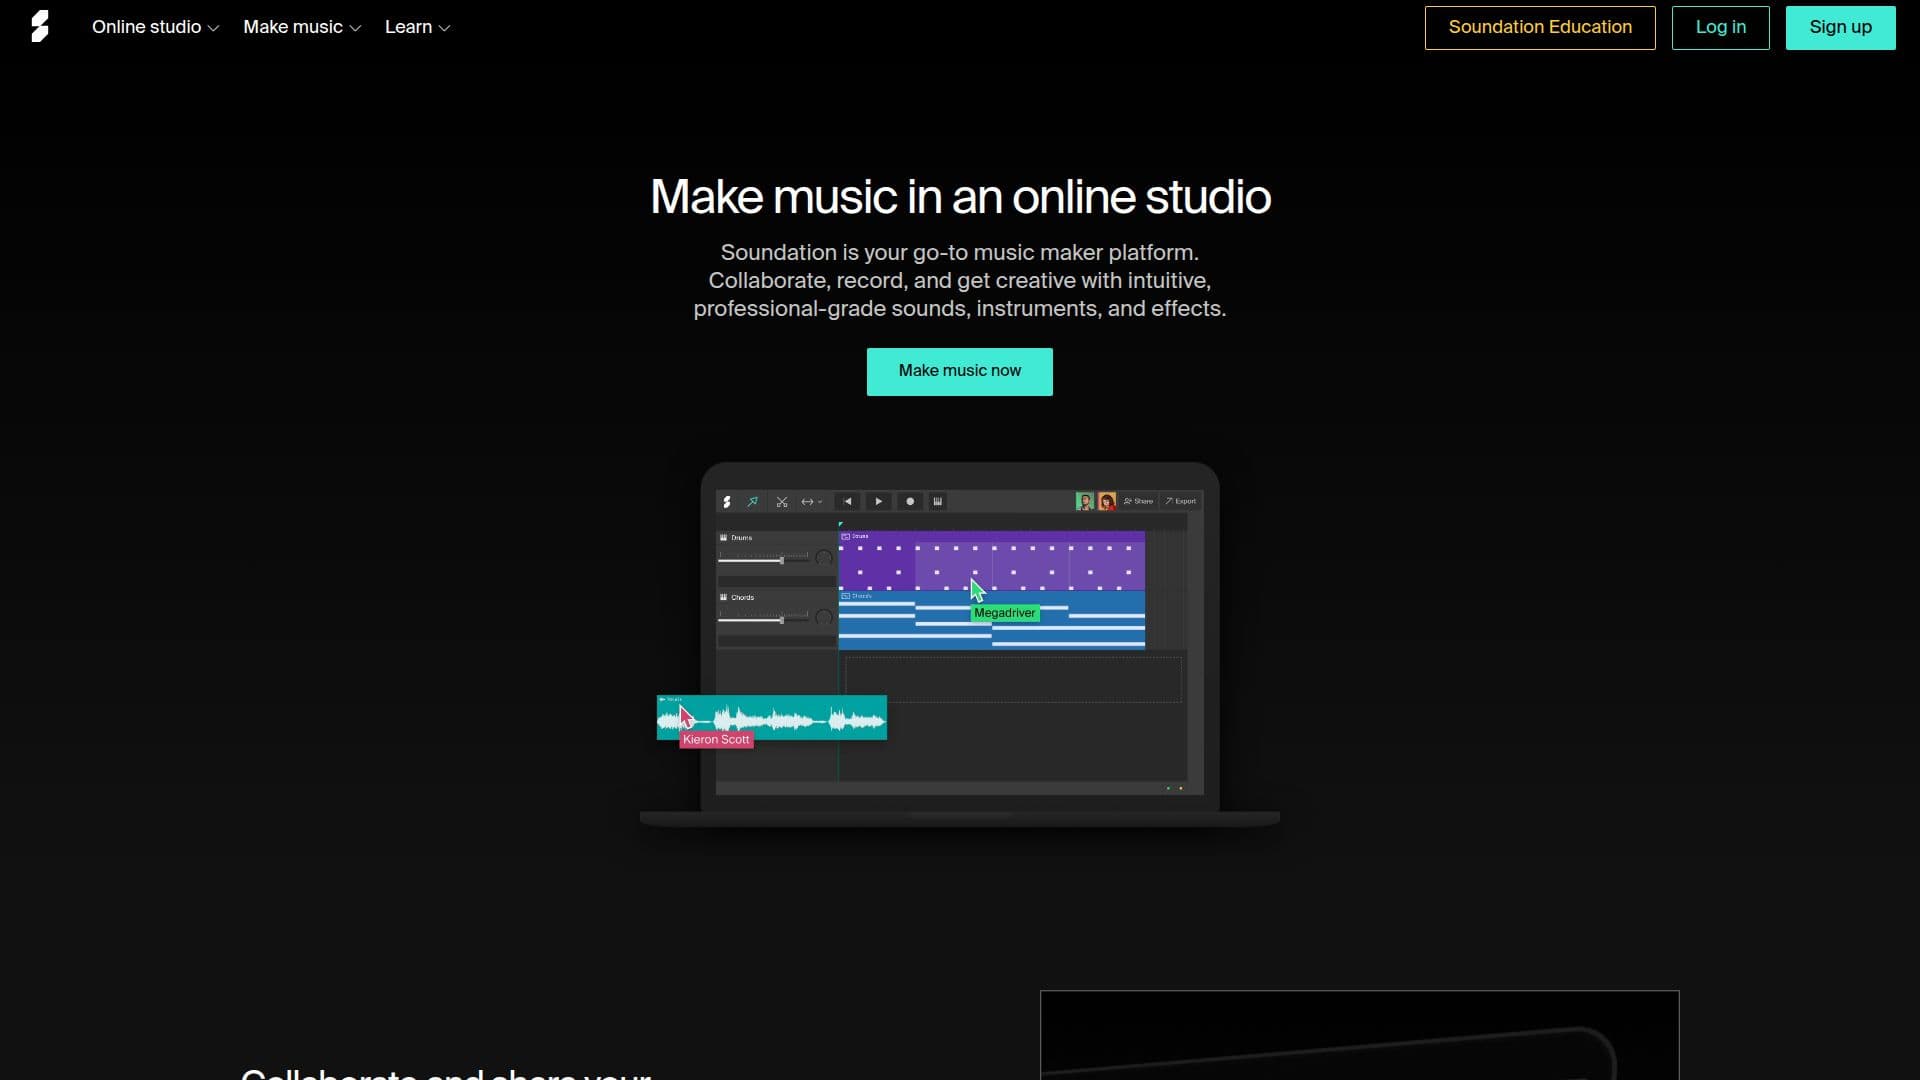The height and width of the screenshot is (1080, 1920).
Task: Expand the Make music menu
Action: 302,27
